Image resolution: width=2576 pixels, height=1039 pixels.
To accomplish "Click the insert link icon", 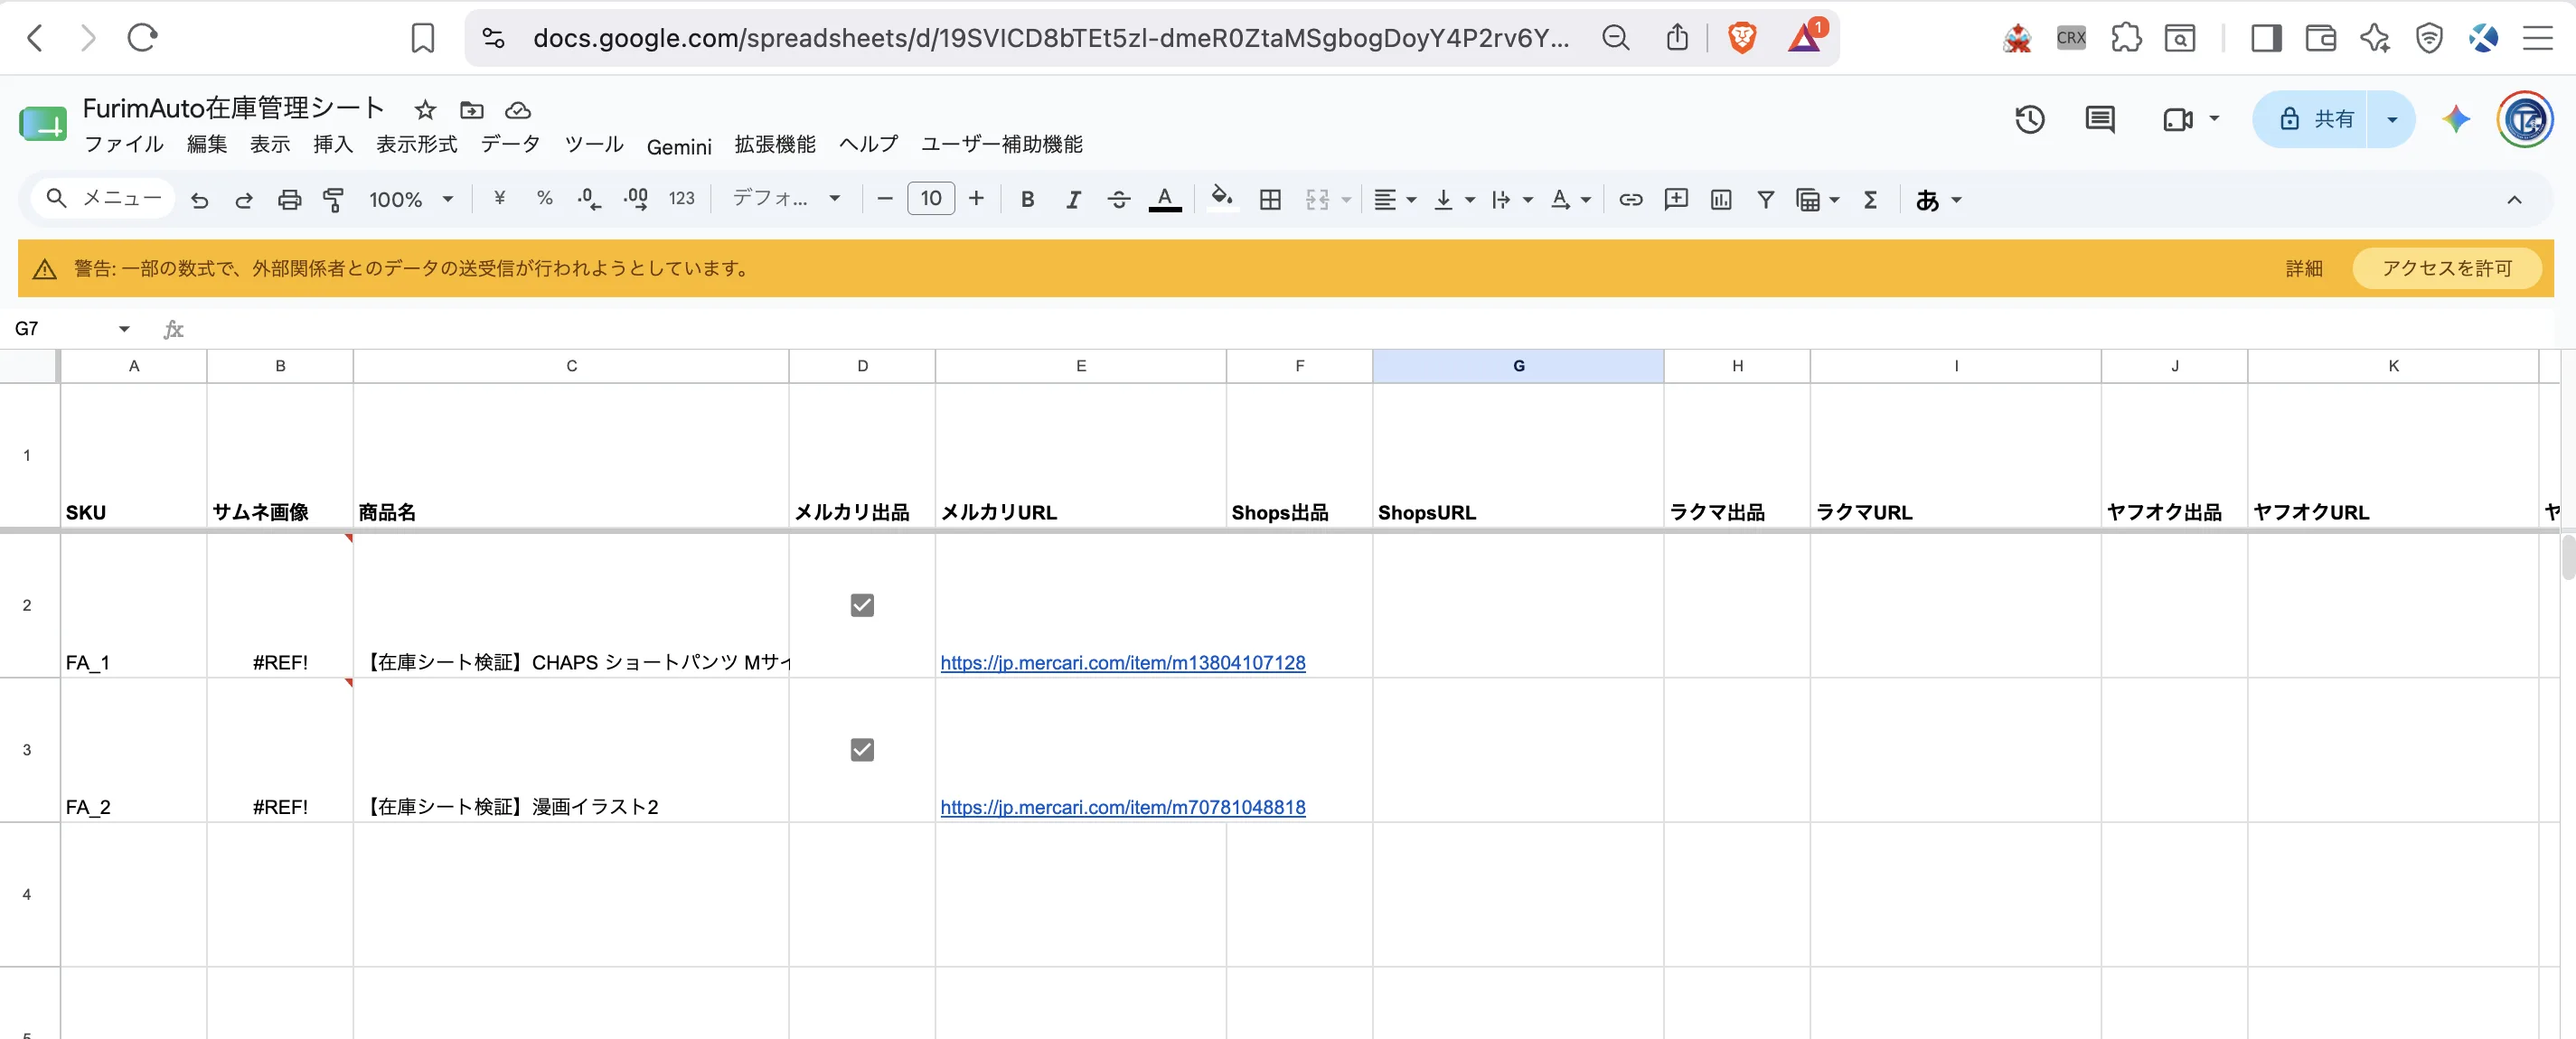I will click(1630, 199).
